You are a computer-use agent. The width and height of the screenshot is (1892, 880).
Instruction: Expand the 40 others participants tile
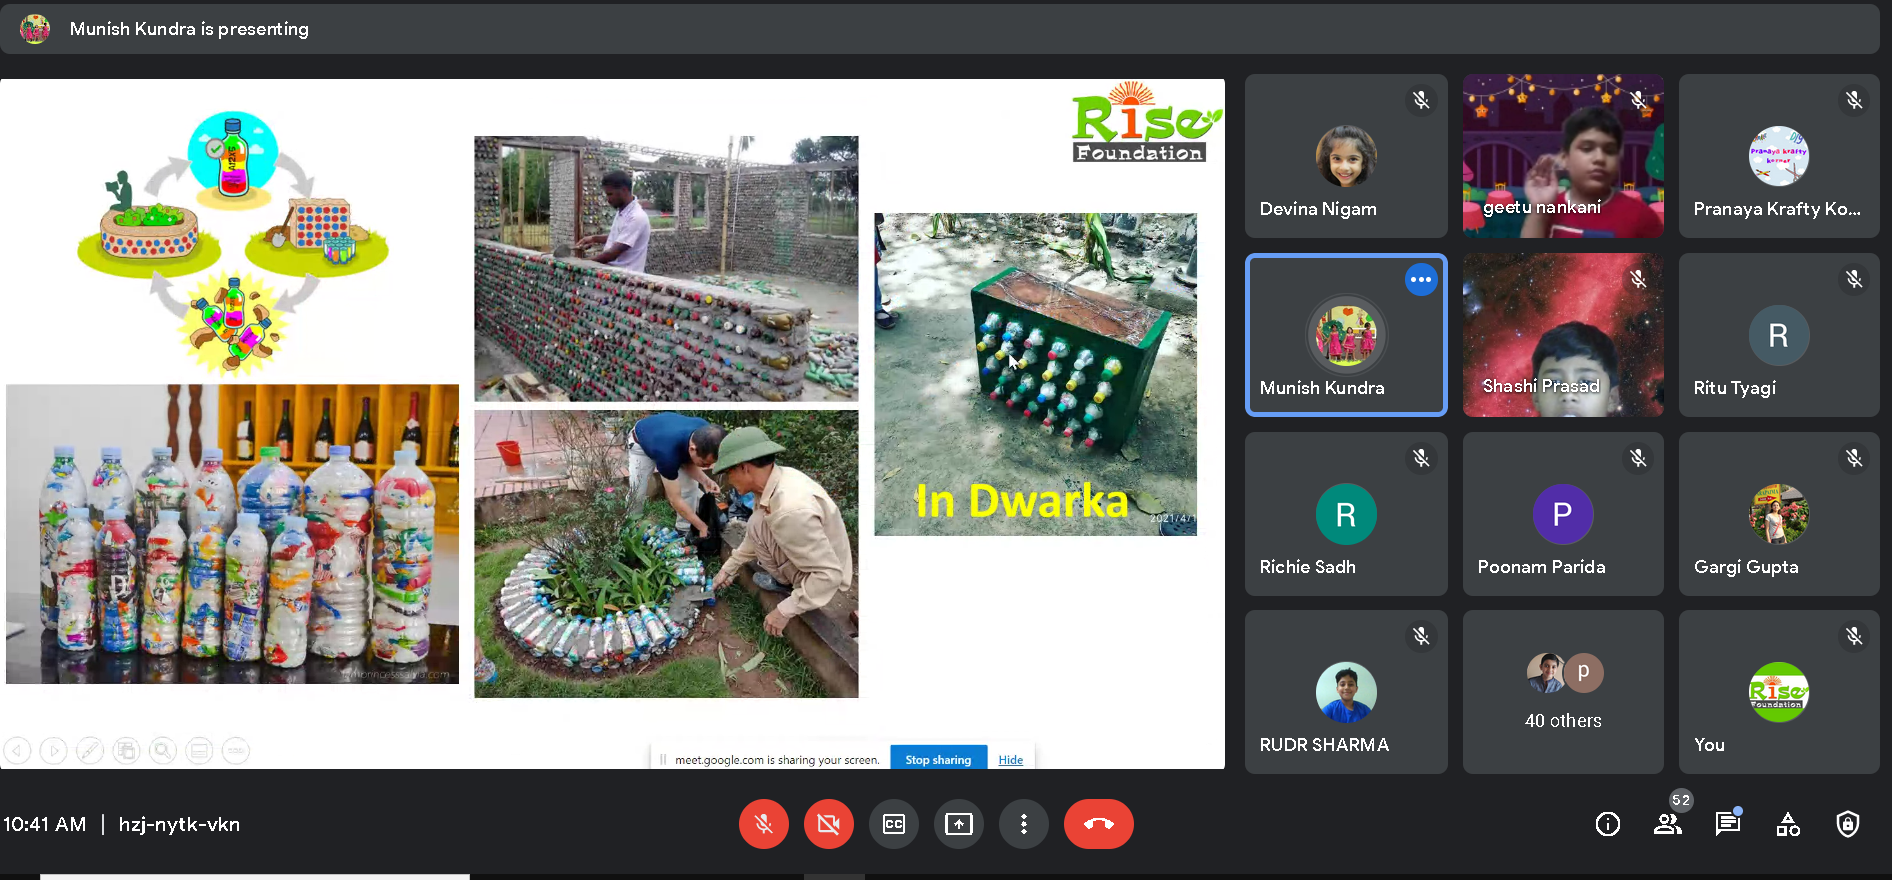pos(1562,692)
